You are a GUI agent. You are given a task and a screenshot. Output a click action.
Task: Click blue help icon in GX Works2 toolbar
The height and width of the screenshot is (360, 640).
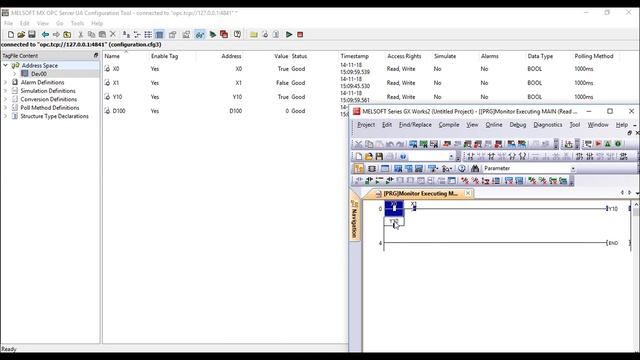click(403, 156)
